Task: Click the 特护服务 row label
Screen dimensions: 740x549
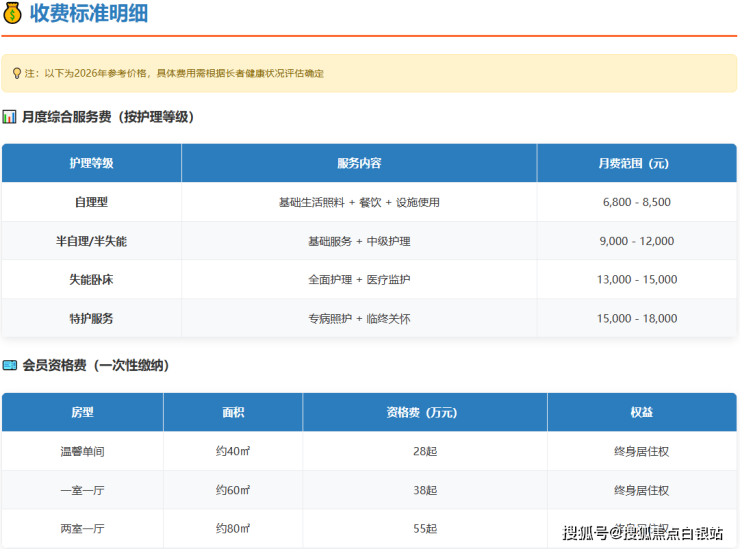Action: pyautogui.click(x=91, y=319)
